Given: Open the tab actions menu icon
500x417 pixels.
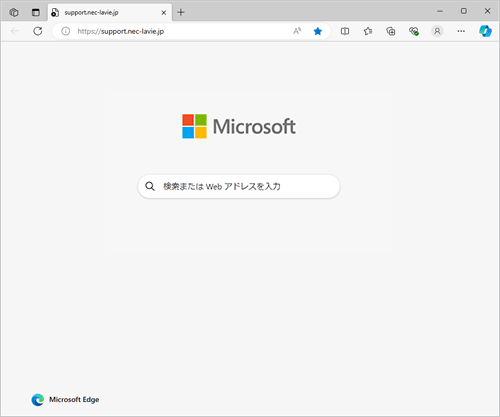Looking at the screenshot, I should (x=35, y=12).
